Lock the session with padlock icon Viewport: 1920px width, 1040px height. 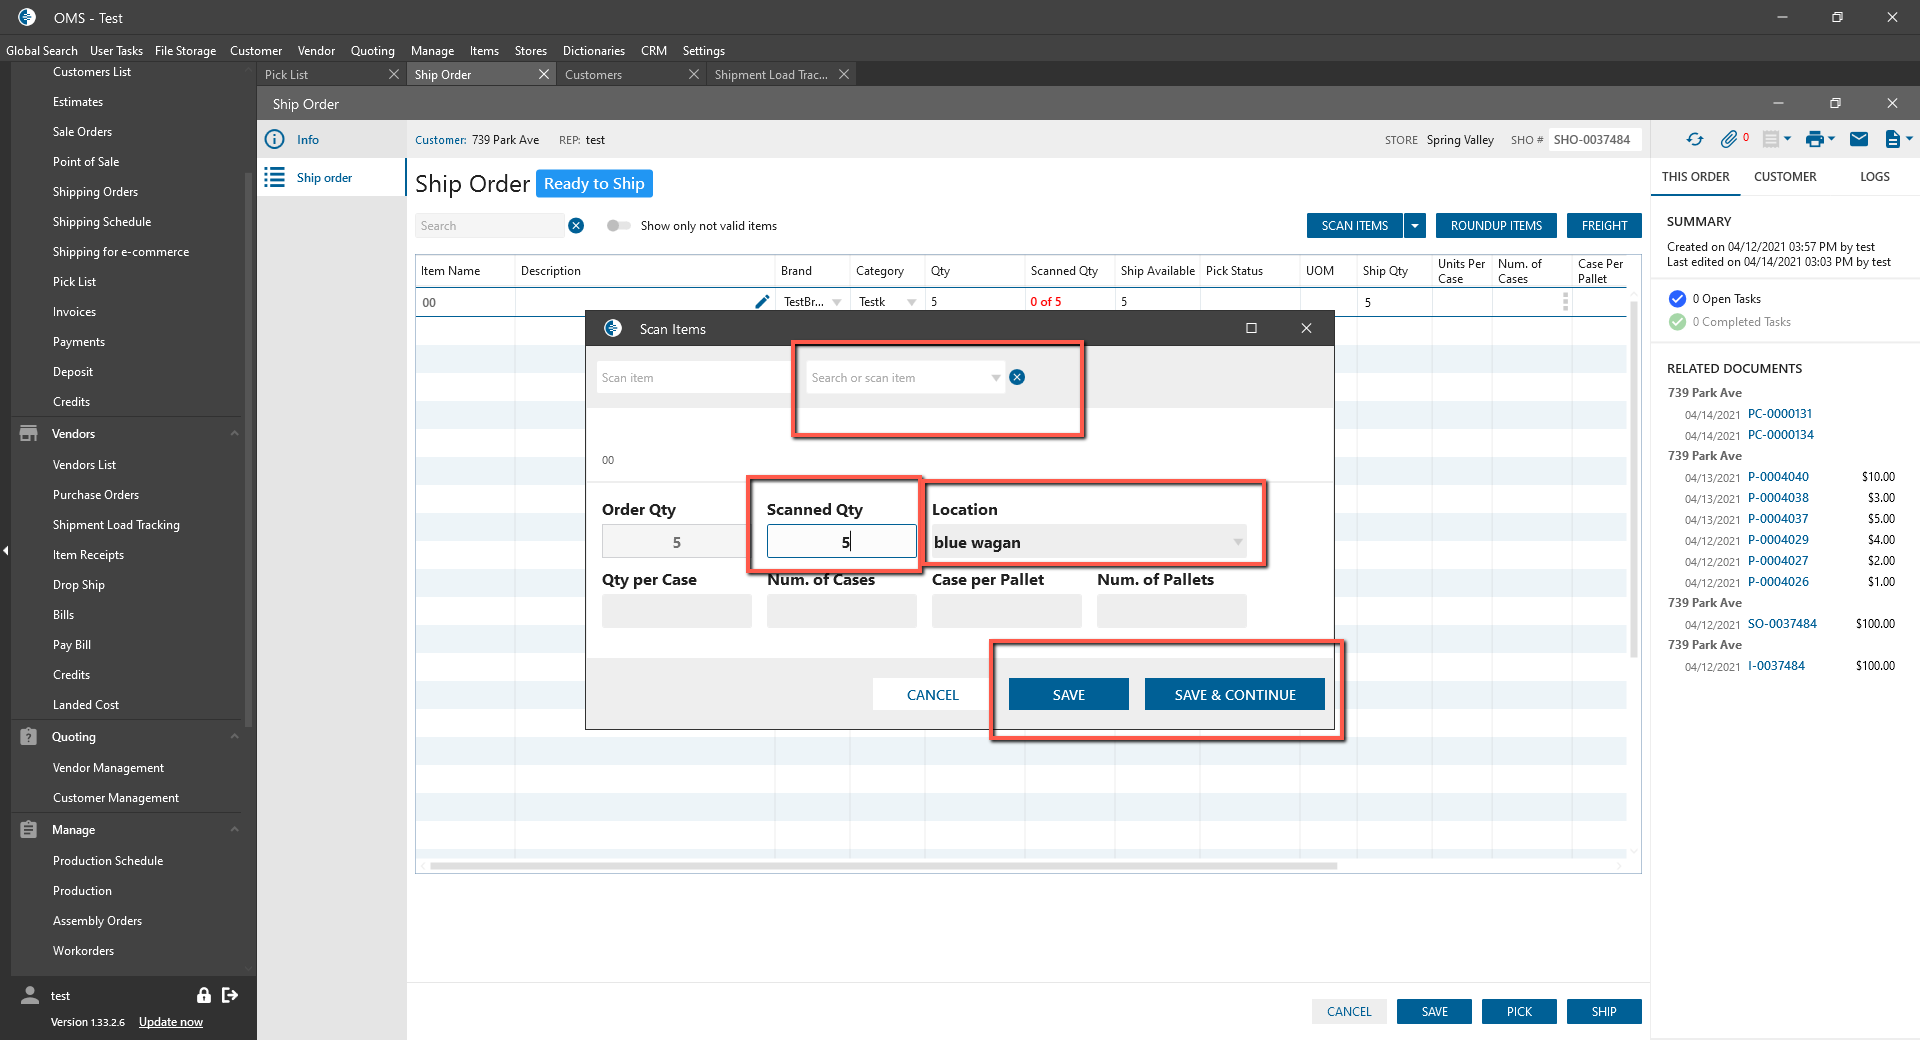204,995
